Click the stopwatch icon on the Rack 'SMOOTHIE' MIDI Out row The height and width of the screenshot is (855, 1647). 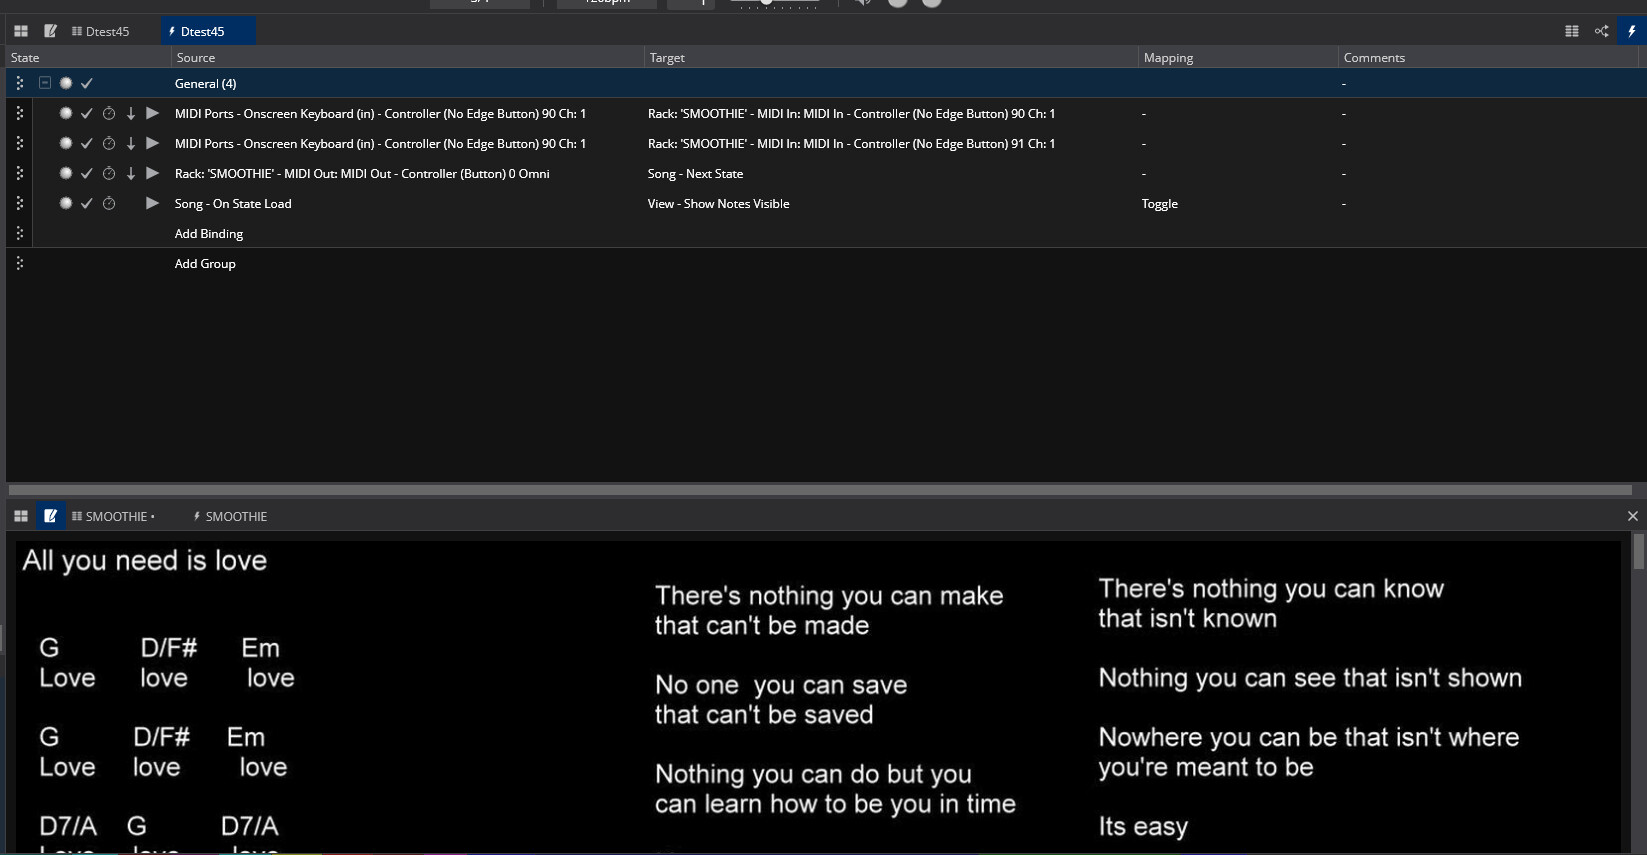pyautogui.click(x=109, y=173)
